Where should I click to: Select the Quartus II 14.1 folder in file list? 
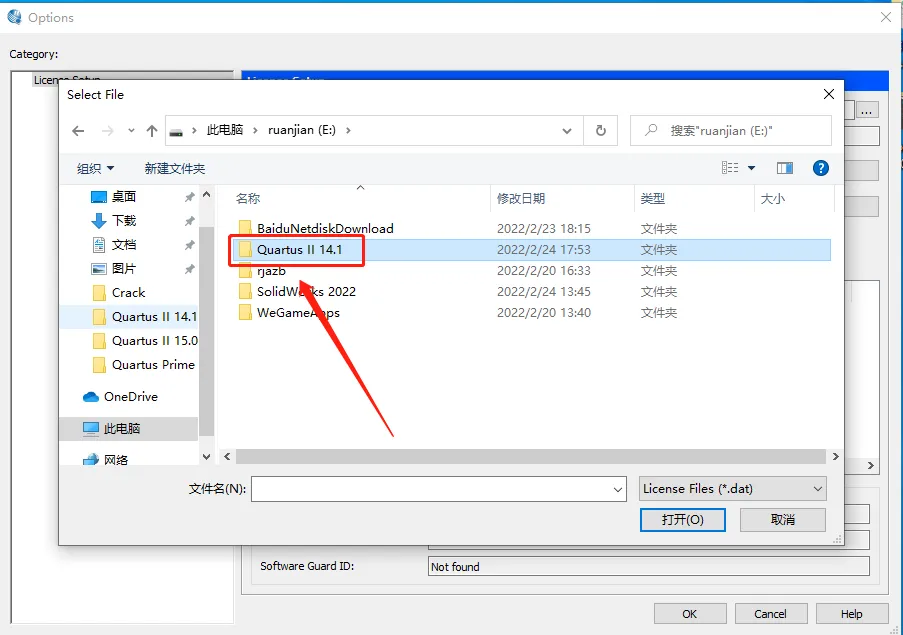click(x=299, y=249)
